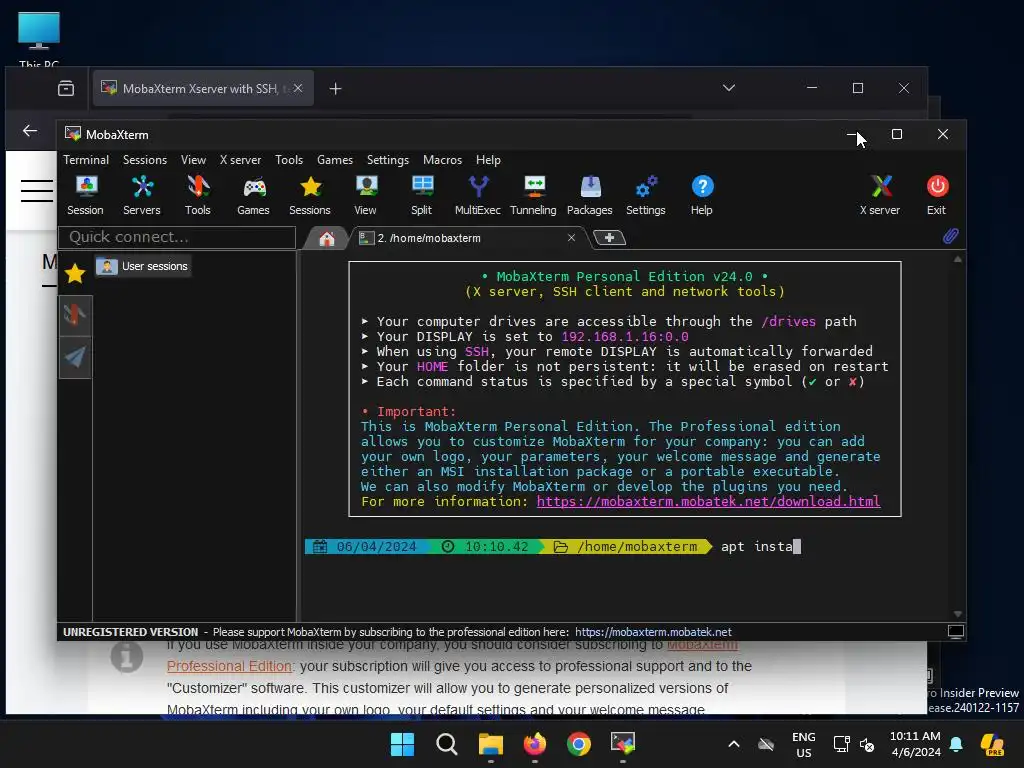Click the ENG US language indicator
This screenshot has width=1024, height=768.
click(804, 744)
